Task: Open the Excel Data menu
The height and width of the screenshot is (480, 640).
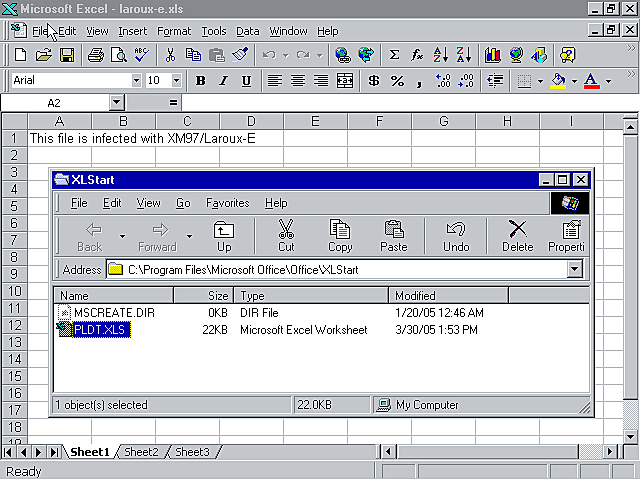Action: click(x=247, y=31)
